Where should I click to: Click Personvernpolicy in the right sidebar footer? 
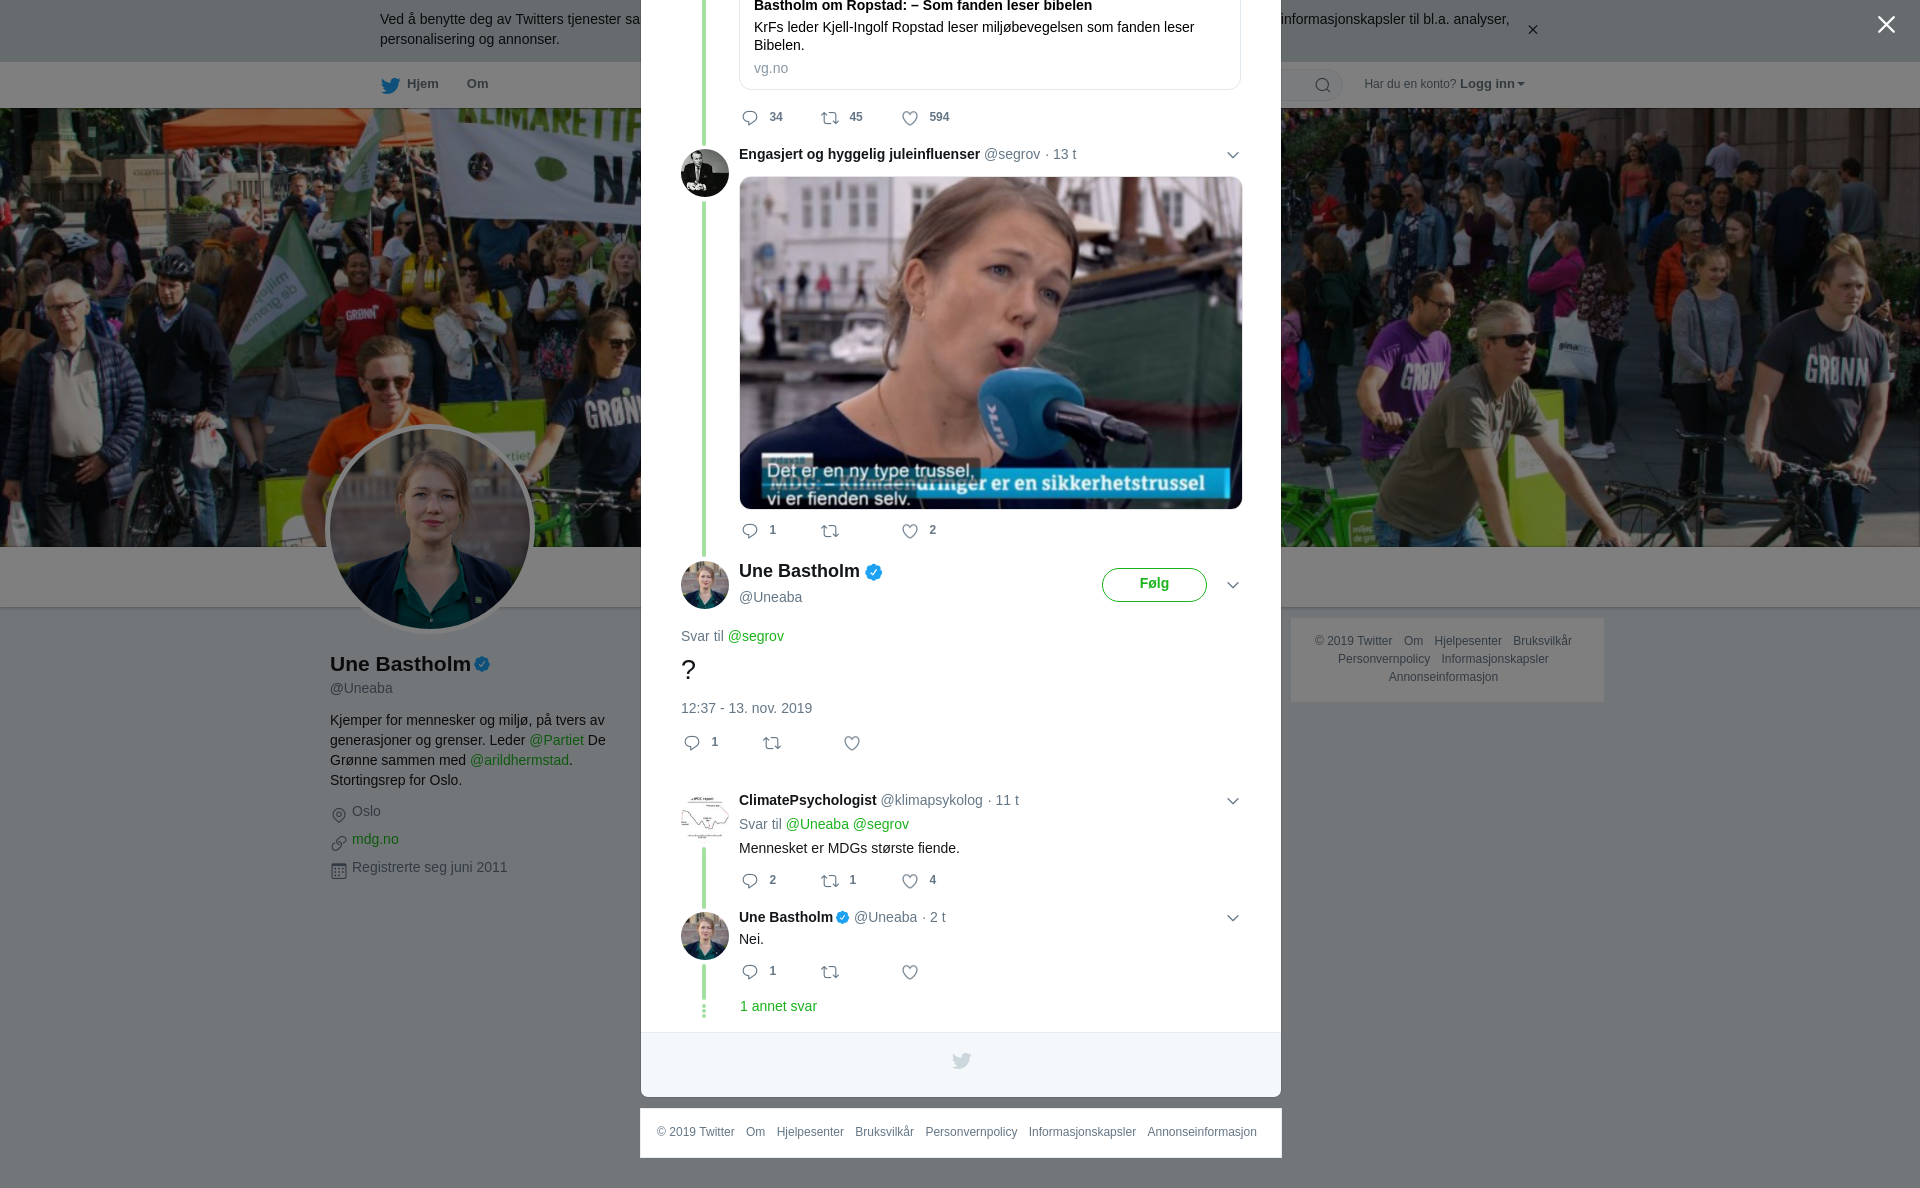[1384, 659]
